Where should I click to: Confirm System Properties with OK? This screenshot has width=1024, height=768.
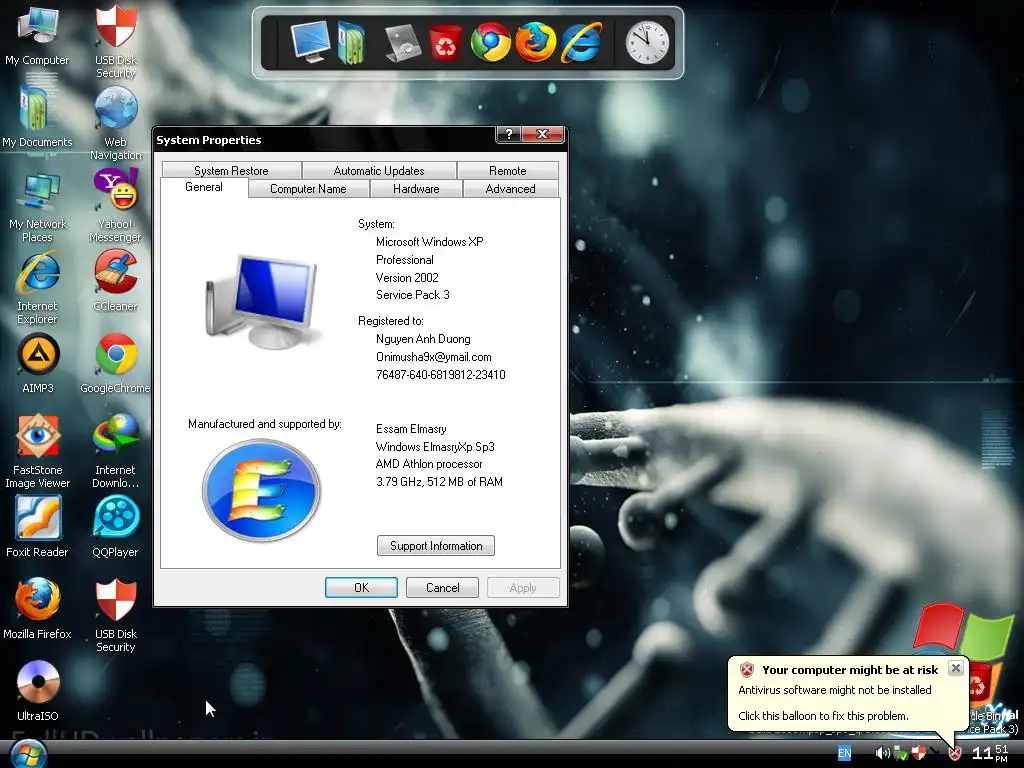tap(361, 588)
